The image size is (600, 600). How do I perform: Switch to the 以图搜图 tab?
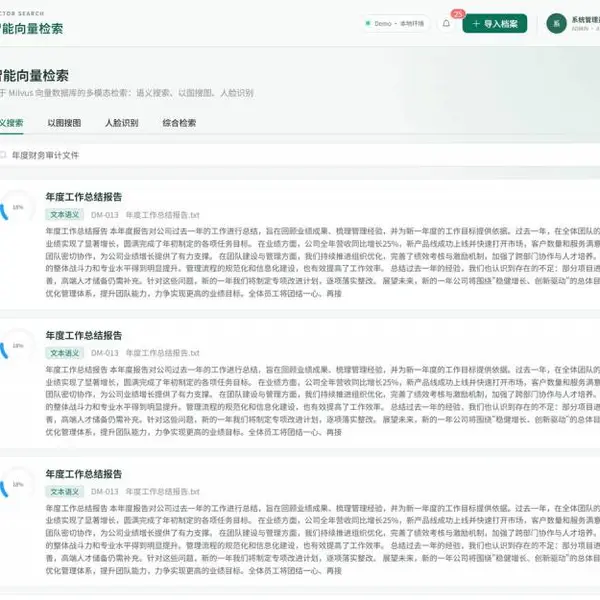point(64,123)
